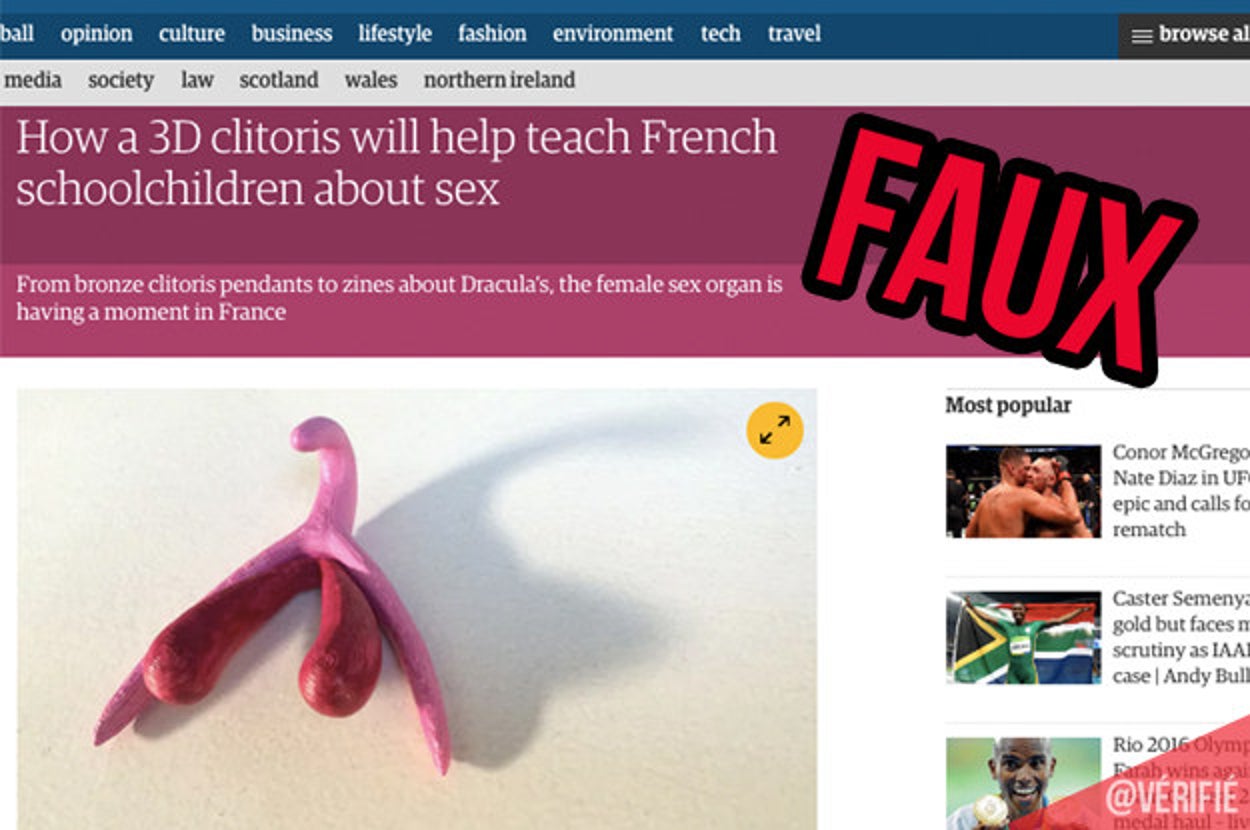
Task: Click the Caster Semenya flag thumbnail
Action: (x=1023, y=637)
